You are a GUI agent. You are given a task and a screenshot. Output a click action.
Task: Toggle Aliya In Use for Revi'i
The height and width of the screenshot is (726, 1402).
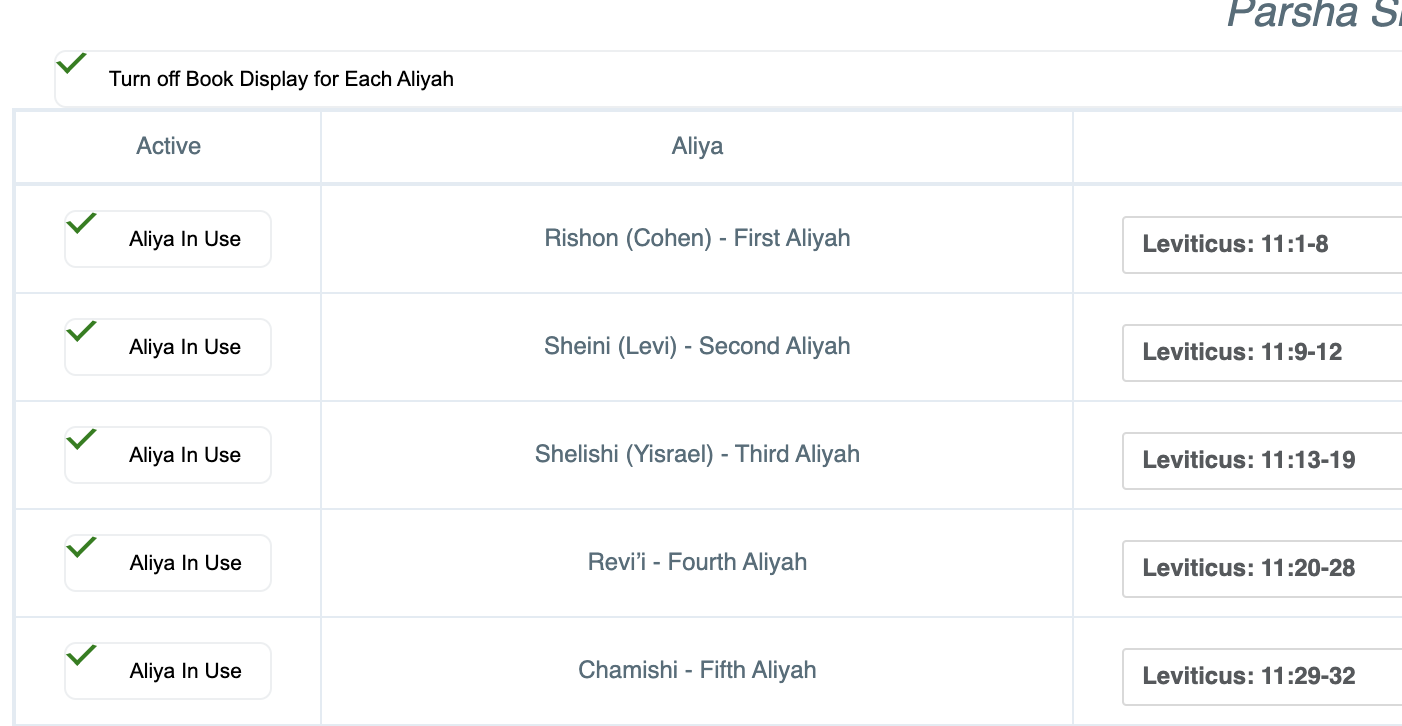click(x=81, y=548)
